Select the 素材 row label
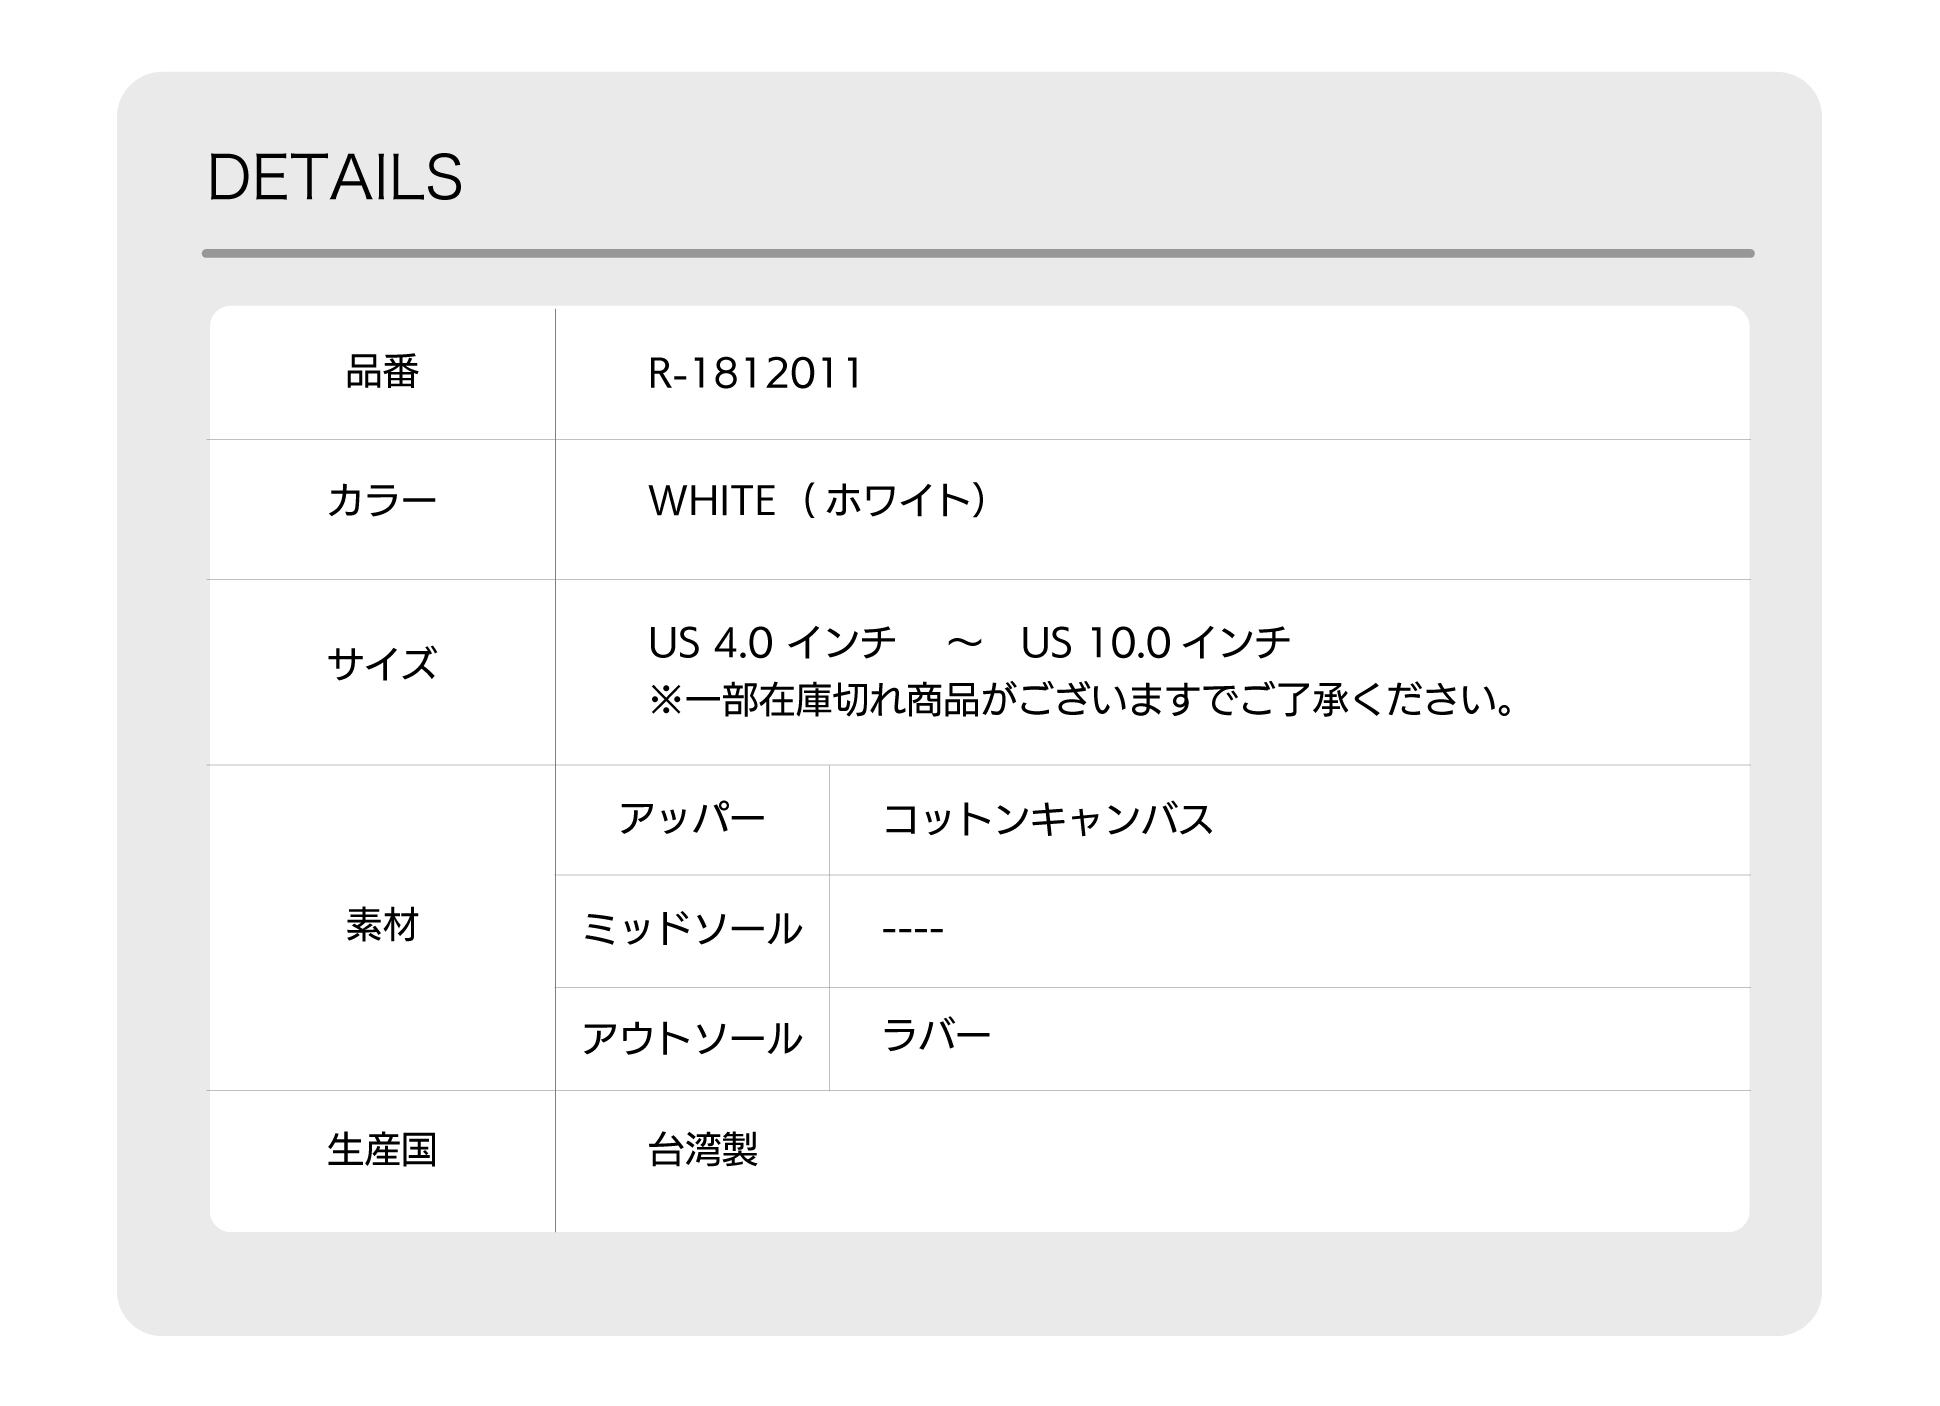 click(x=382, y=925)
